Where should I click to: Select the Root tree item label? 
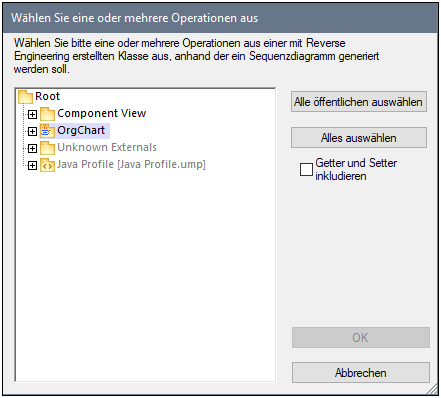tap(47, 96)
